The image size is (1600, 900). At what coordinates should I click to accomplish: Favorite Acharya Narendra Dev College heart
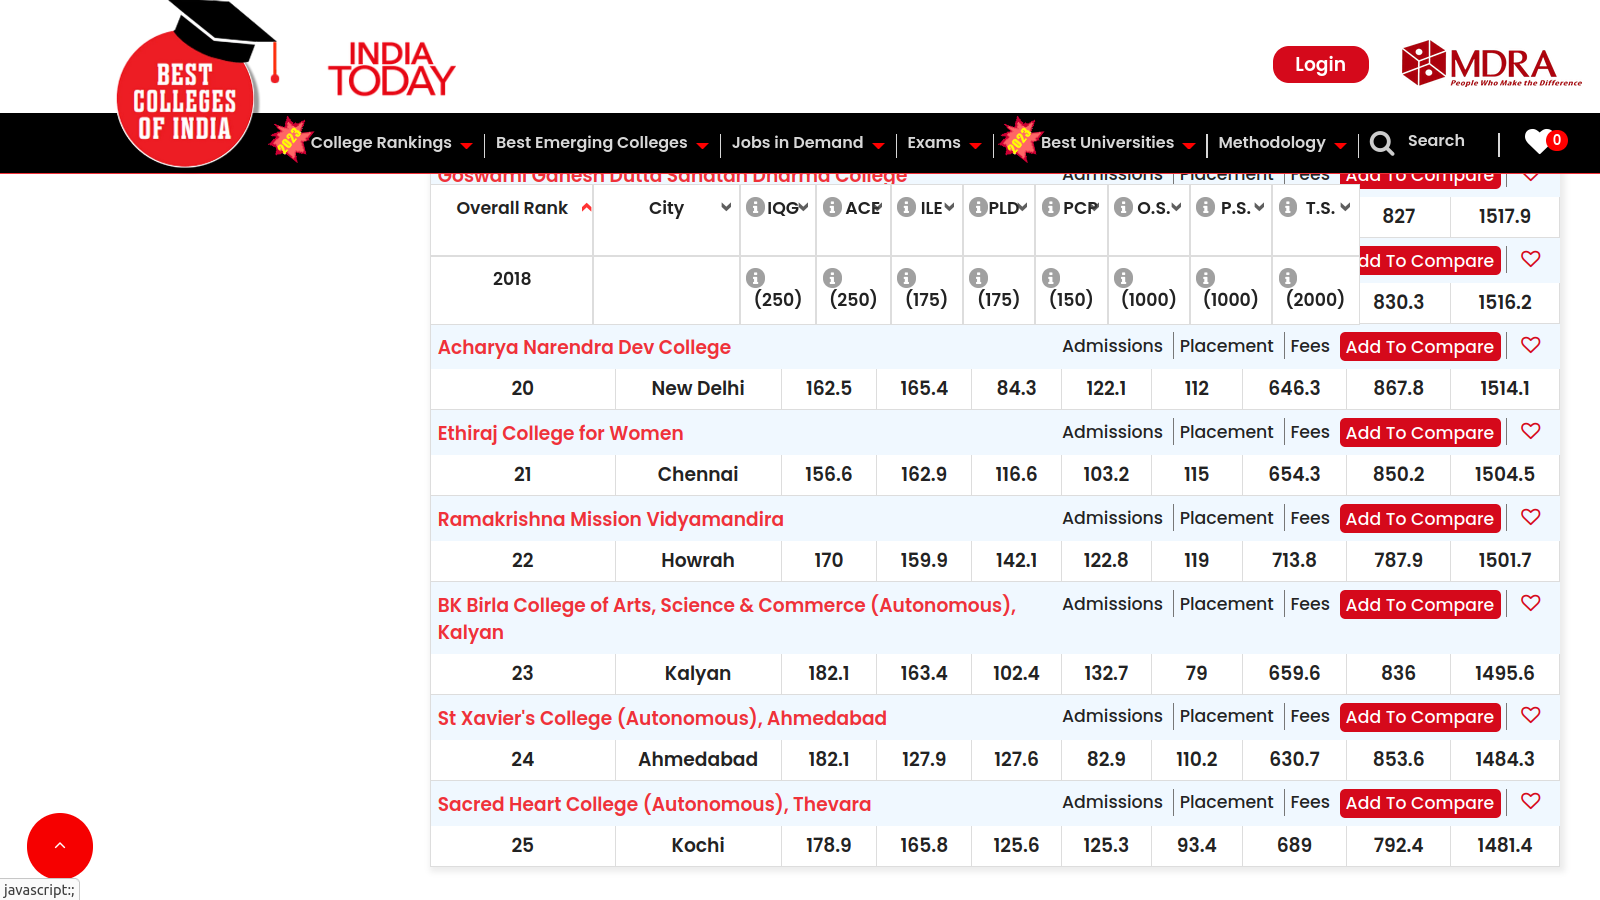click(x=1531, y=345)
